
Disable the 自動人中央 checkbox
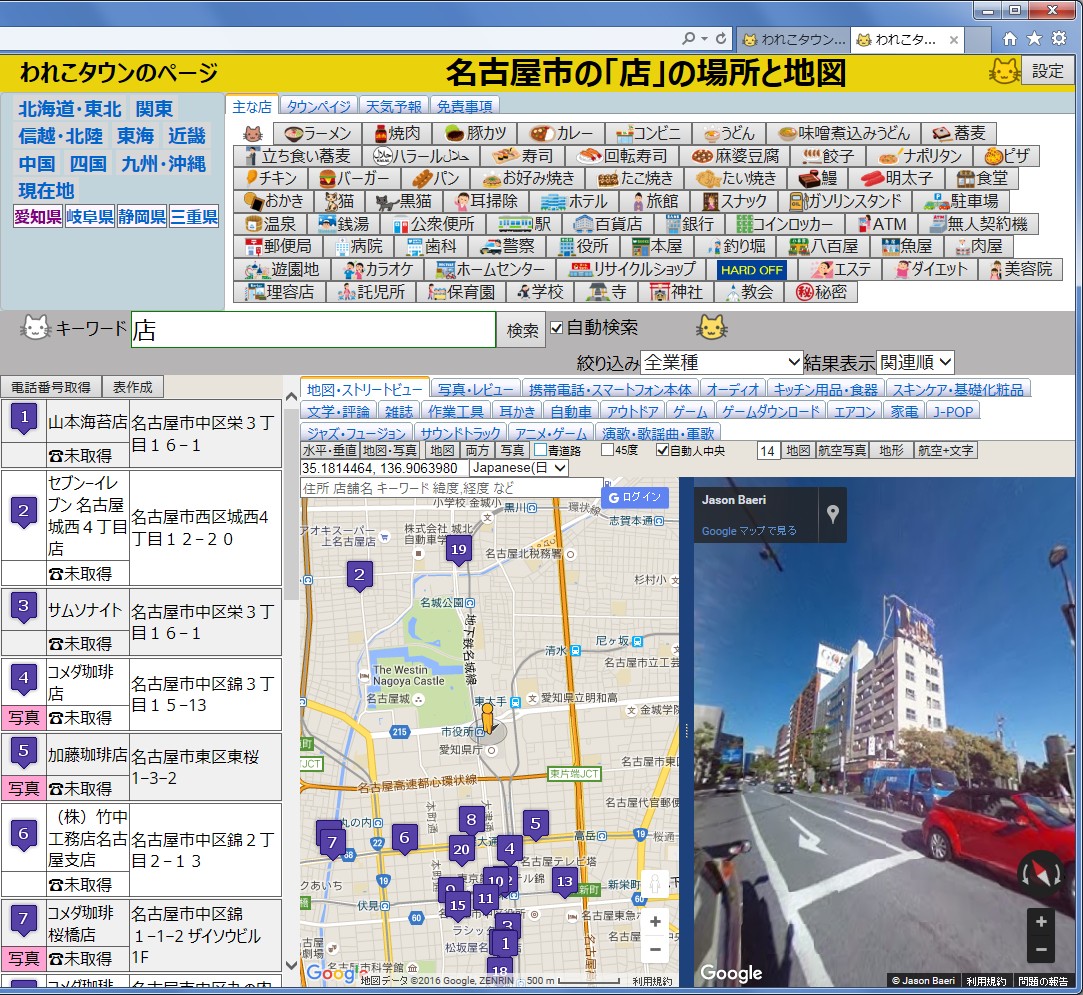pos(662,450)
